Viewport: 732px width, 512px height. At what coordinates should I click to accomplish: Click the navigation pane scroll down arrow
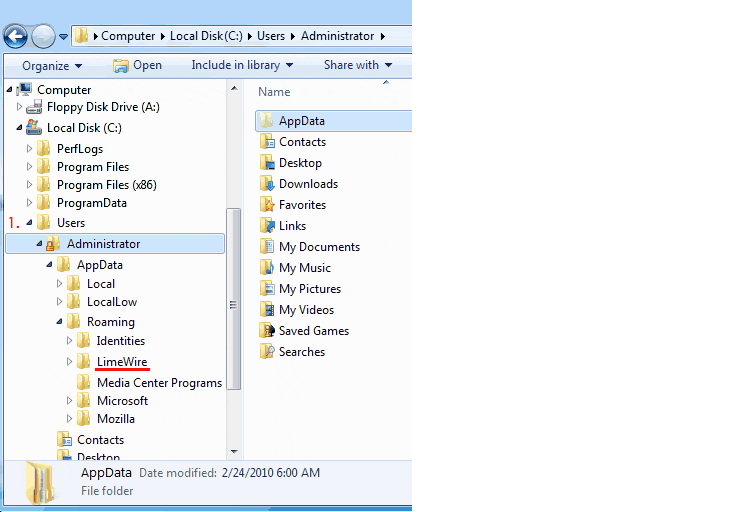pyautogui.click(x=234, y=451)
